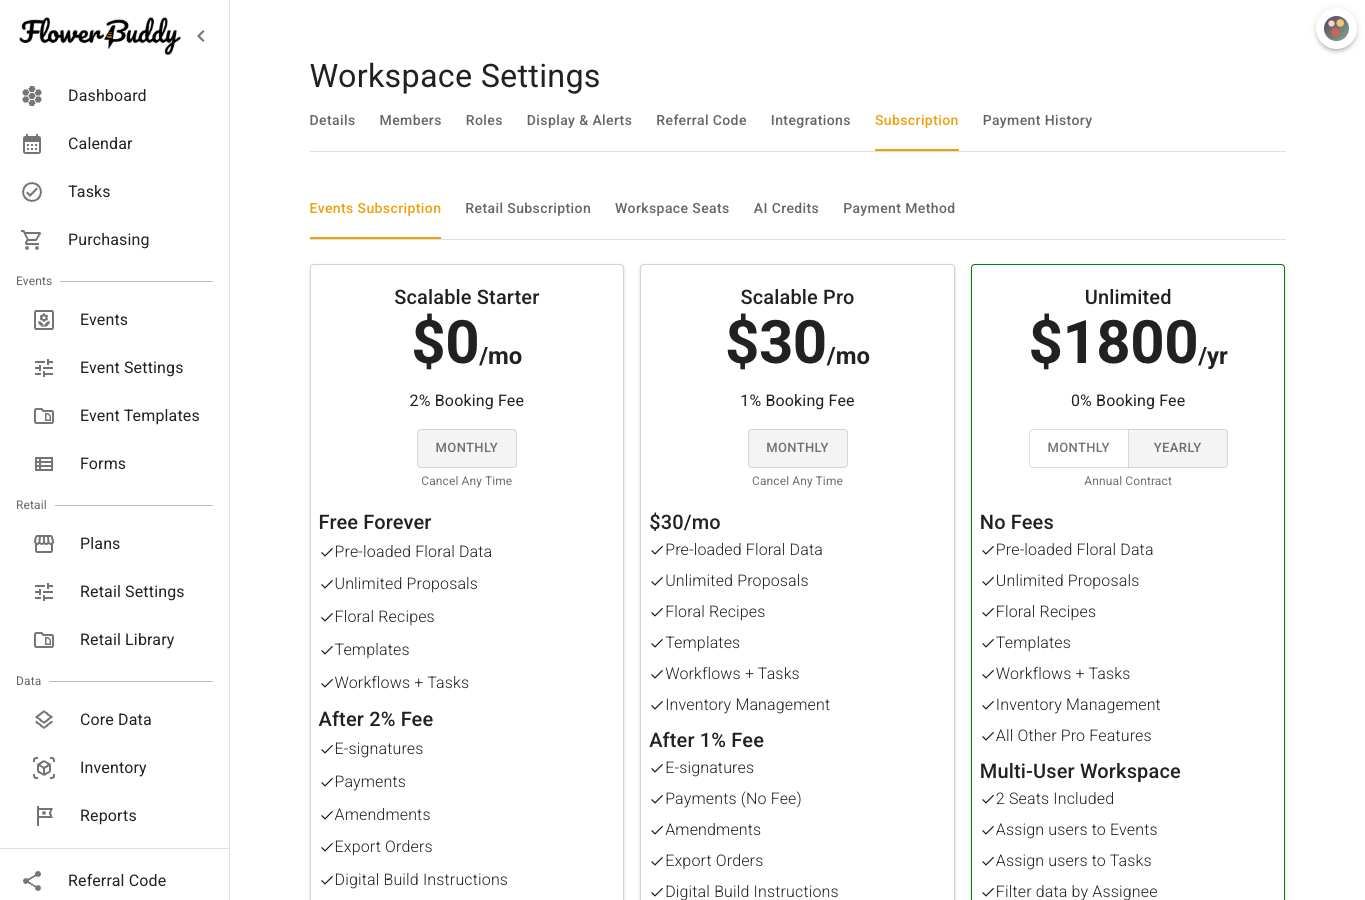
Task: Click the Retail Library folder icon
Action: [44, 640]
